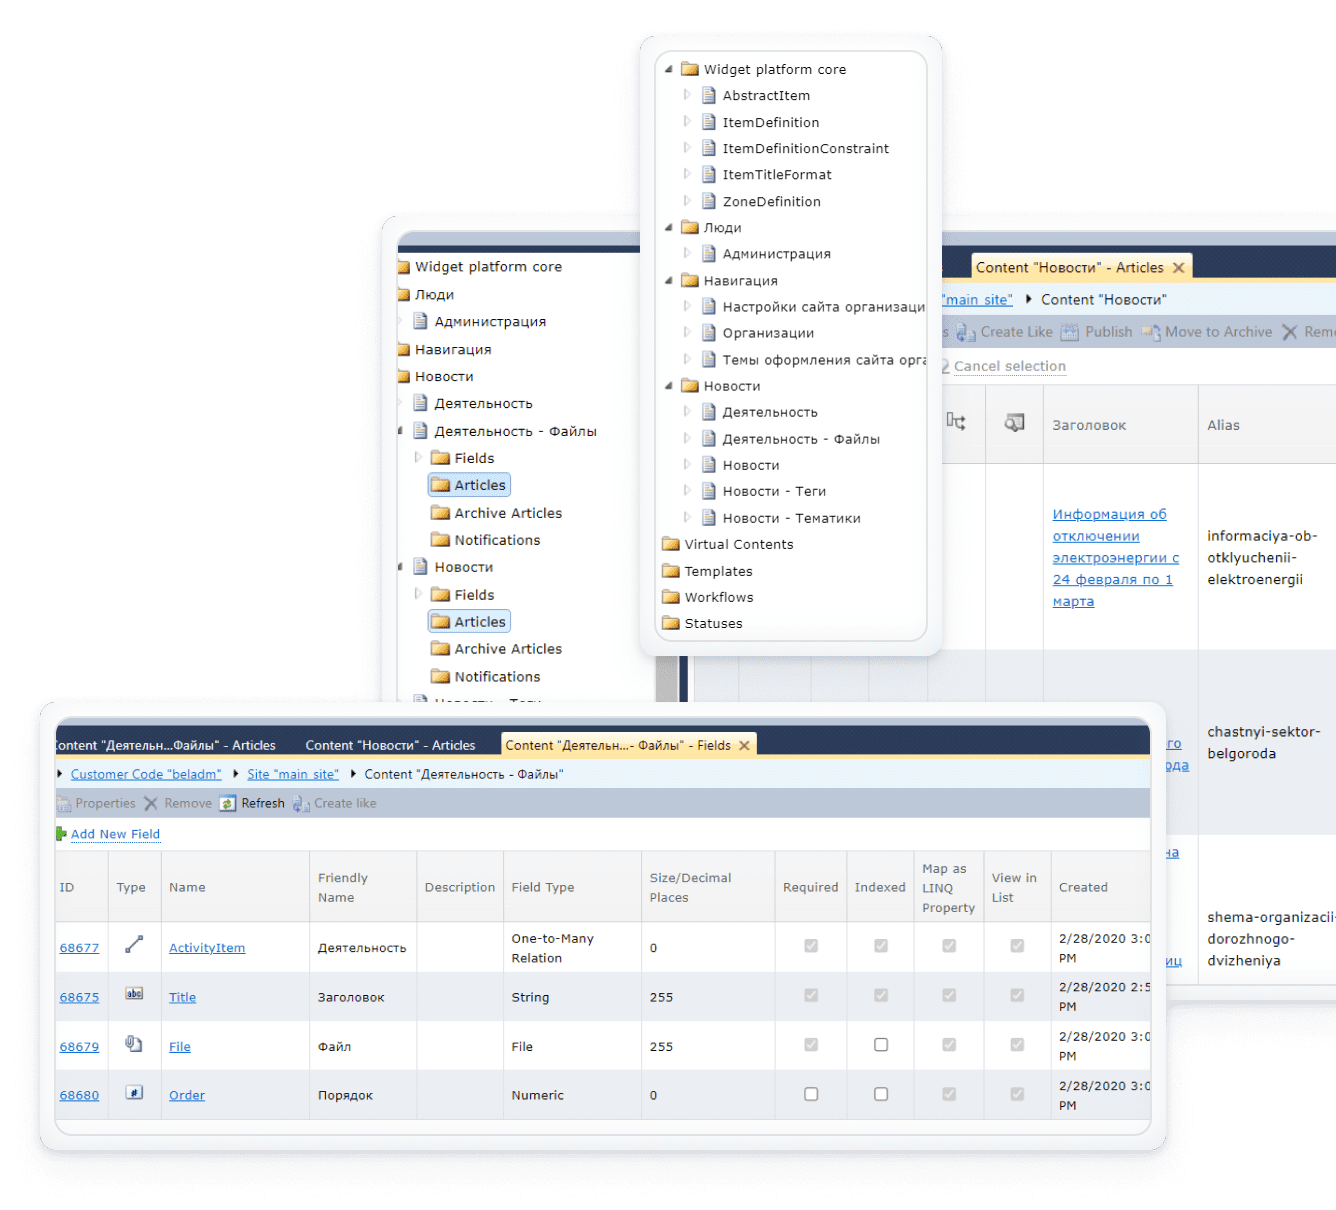Click the Archive Articles folder icon under Деятельность - Файлы
The image size is (1336, 1210).
pos(440,513)
